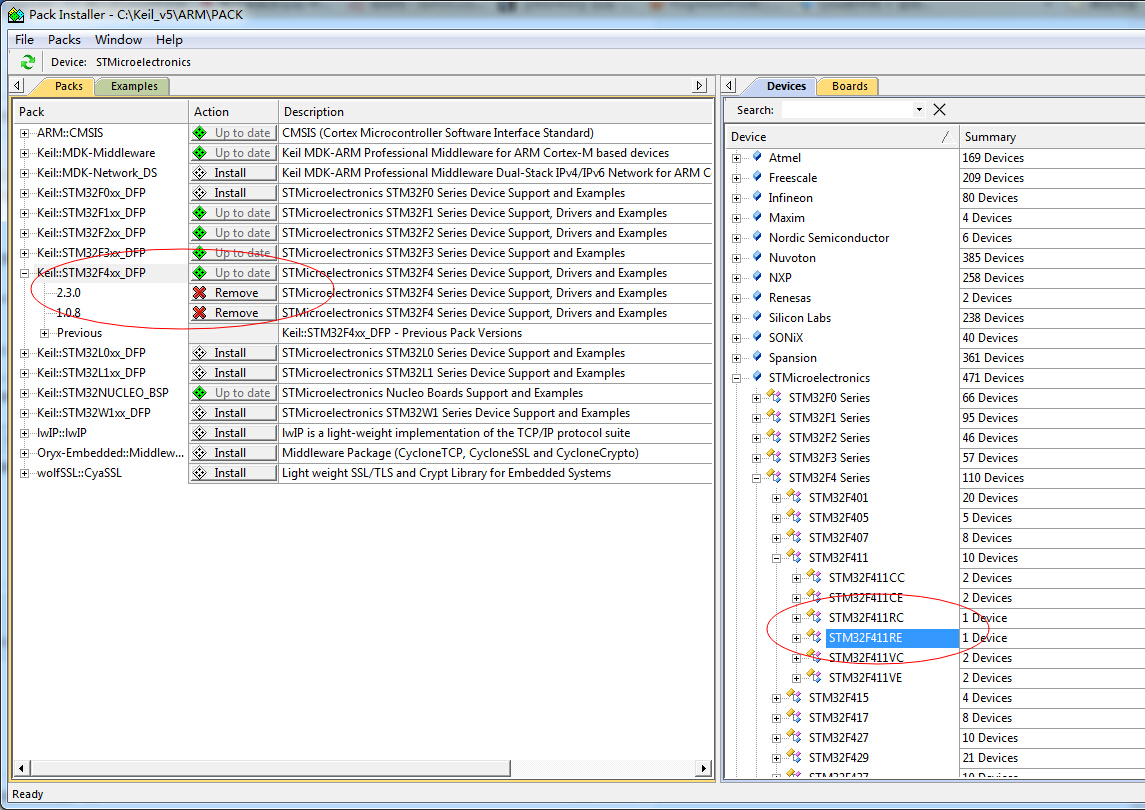The width and height of the screenshot is (1145, 810).
Task: Click the blue Atmel vendor icon
Action: tap(757, 156)
